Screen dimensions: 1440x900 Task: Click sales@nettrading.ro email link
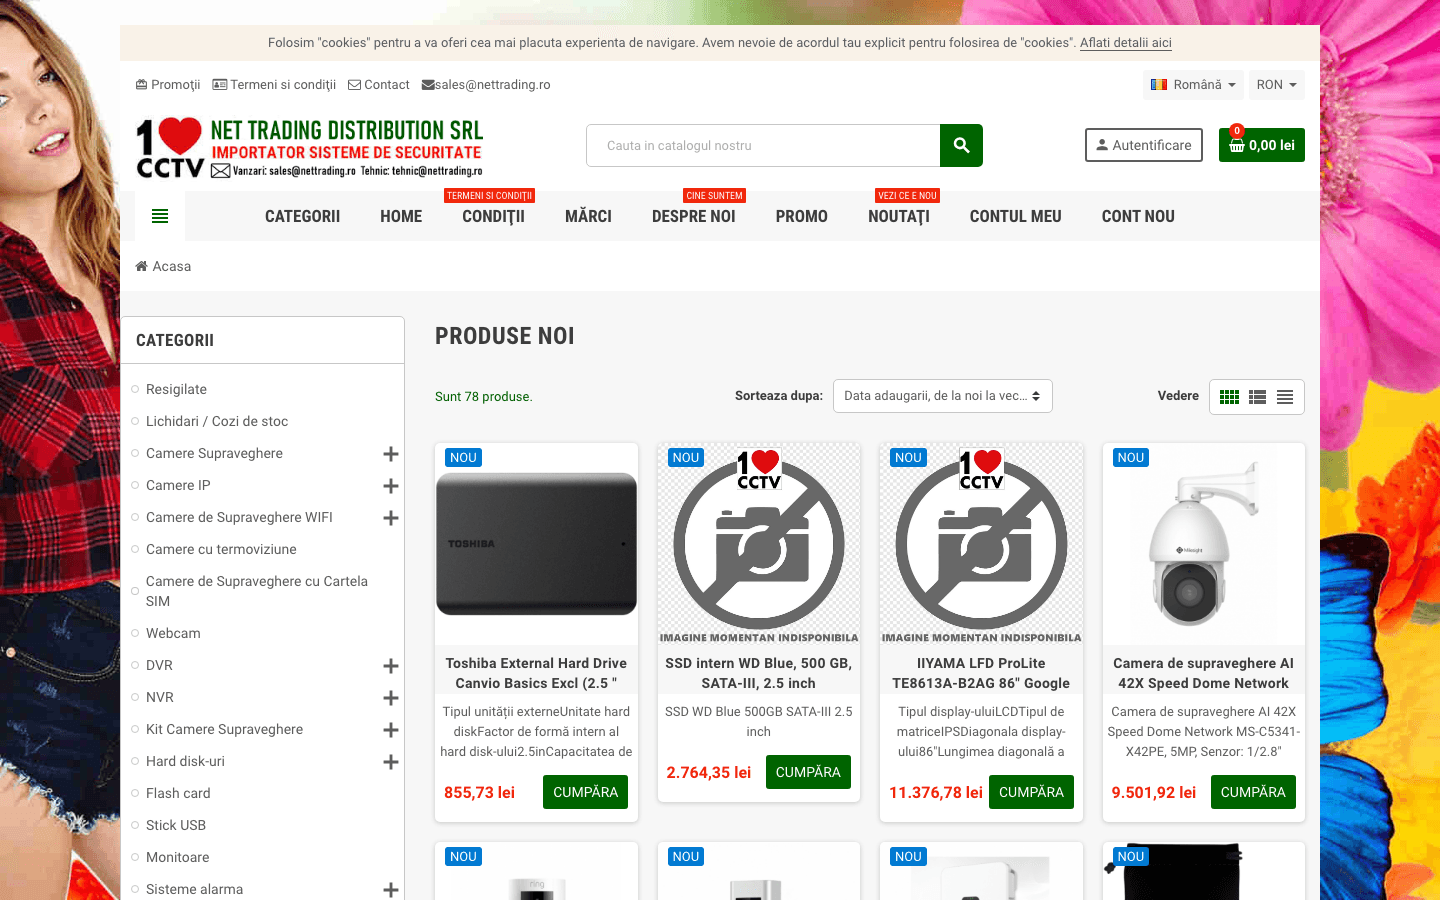point(486,85)
